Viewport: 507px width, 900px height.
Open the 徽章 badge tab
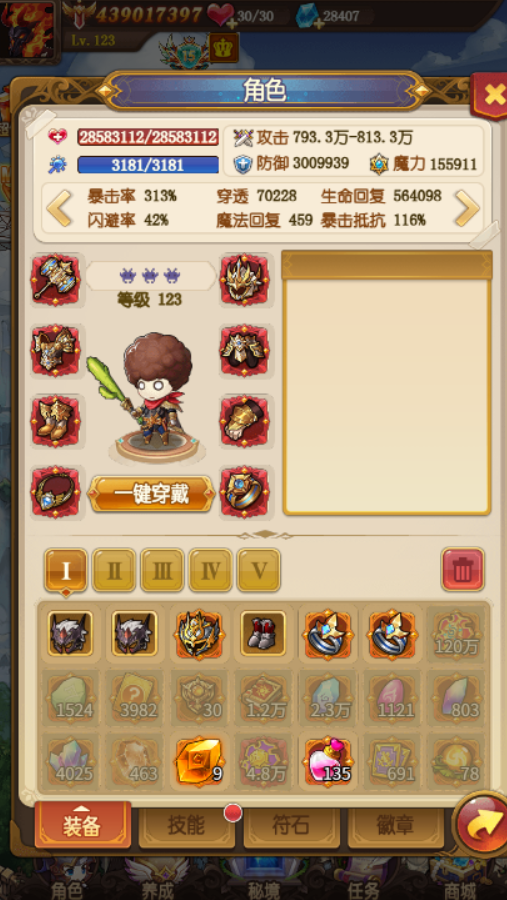pos(396,826)
